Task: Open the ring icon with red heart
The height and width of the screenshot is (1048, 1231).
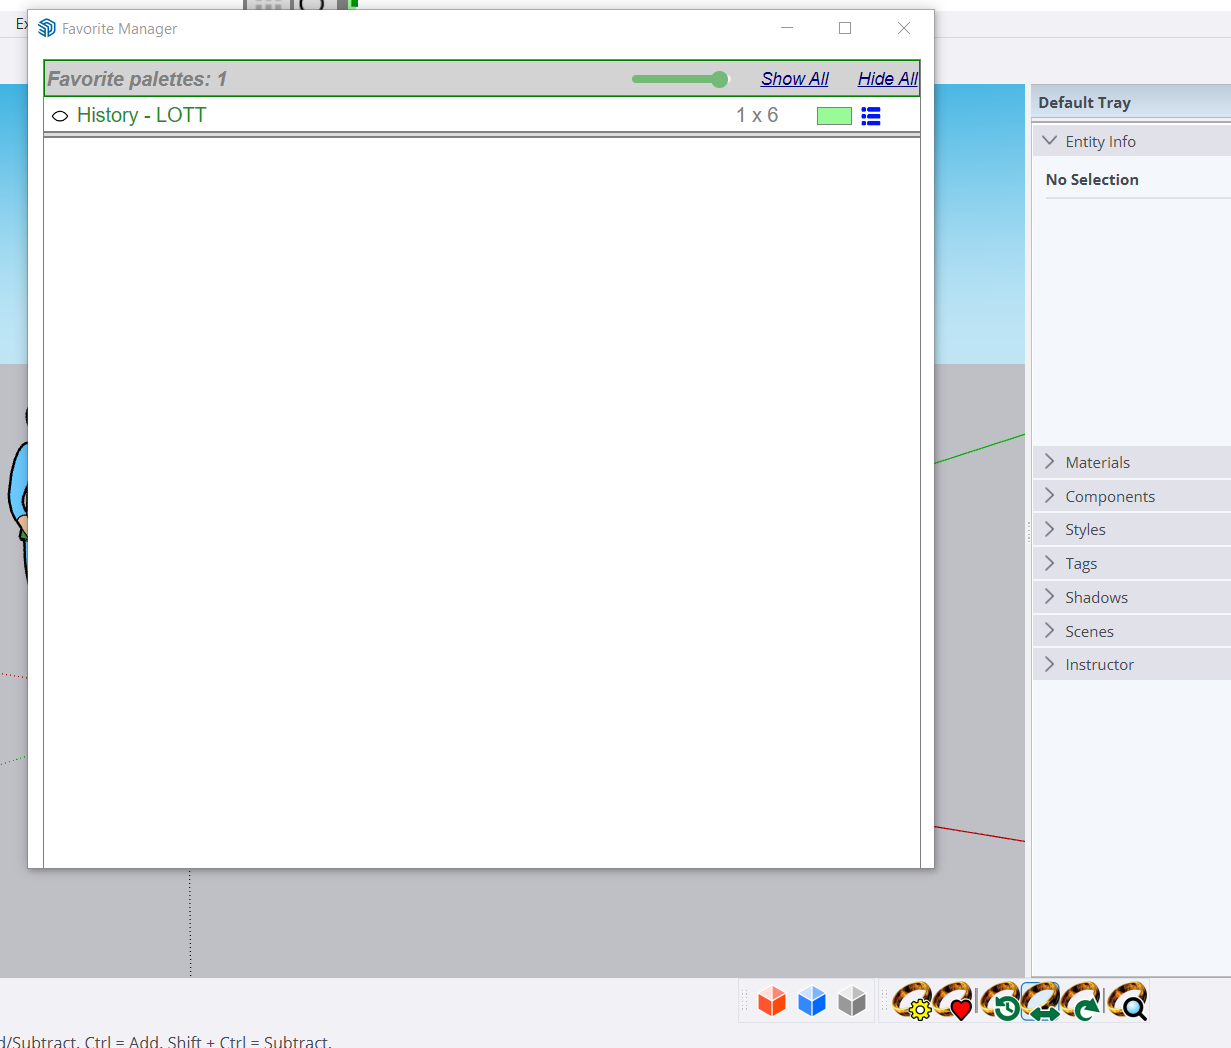Action: [x=954, y=1001]
